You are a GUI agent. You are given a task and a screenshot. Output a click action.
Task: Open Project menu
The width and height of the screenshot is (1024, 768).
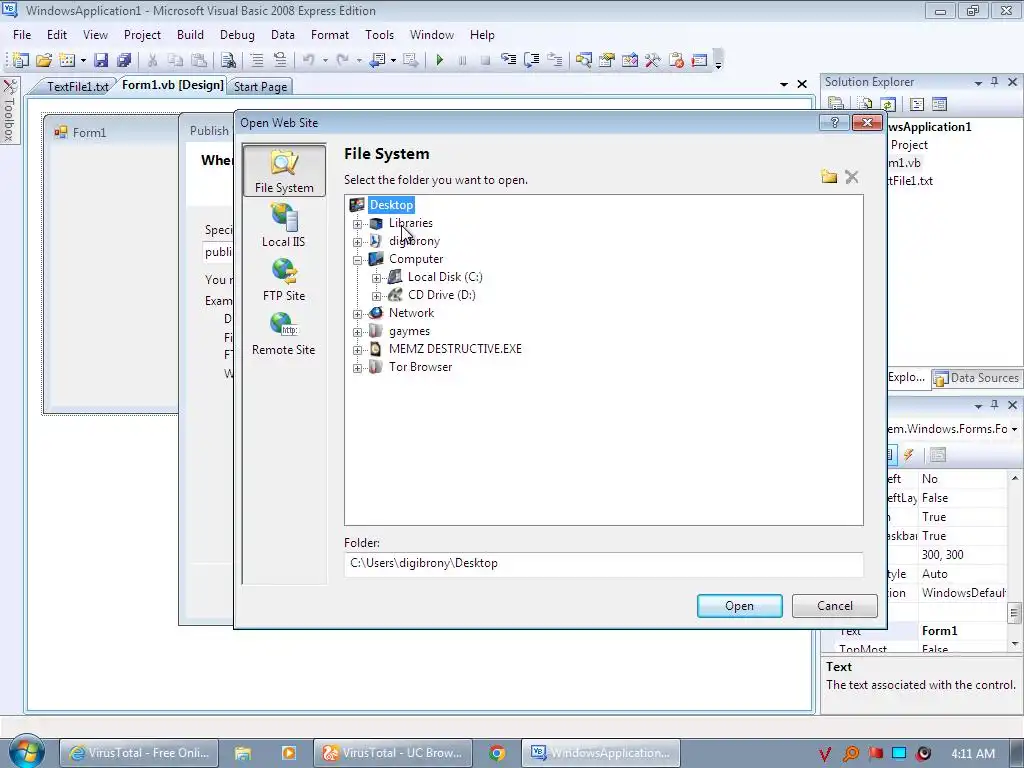(142, 35)
